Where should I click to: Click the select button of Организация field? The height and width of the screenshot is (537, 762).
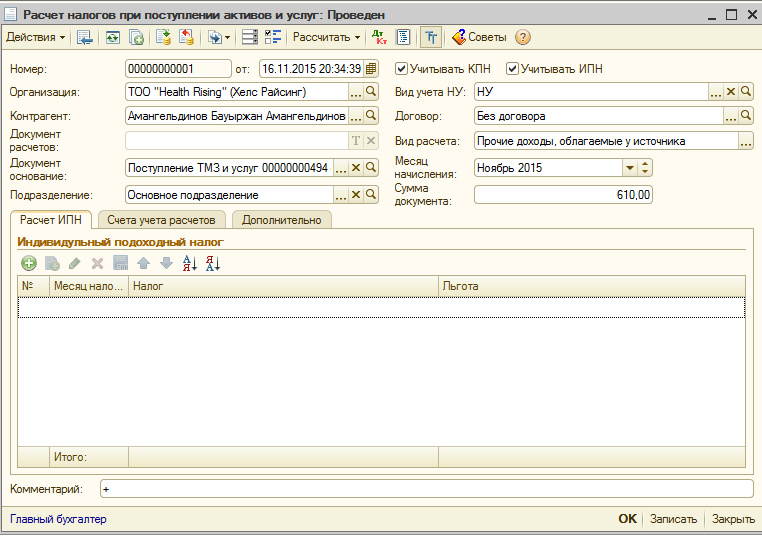[x=356, y=92]
